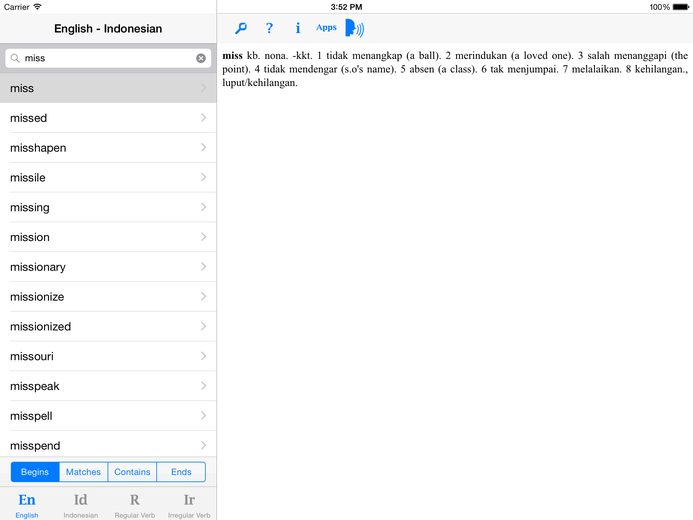Switch to the Irregular Verb tab
Screen dimensions: 693x520
tap(189, 505)
